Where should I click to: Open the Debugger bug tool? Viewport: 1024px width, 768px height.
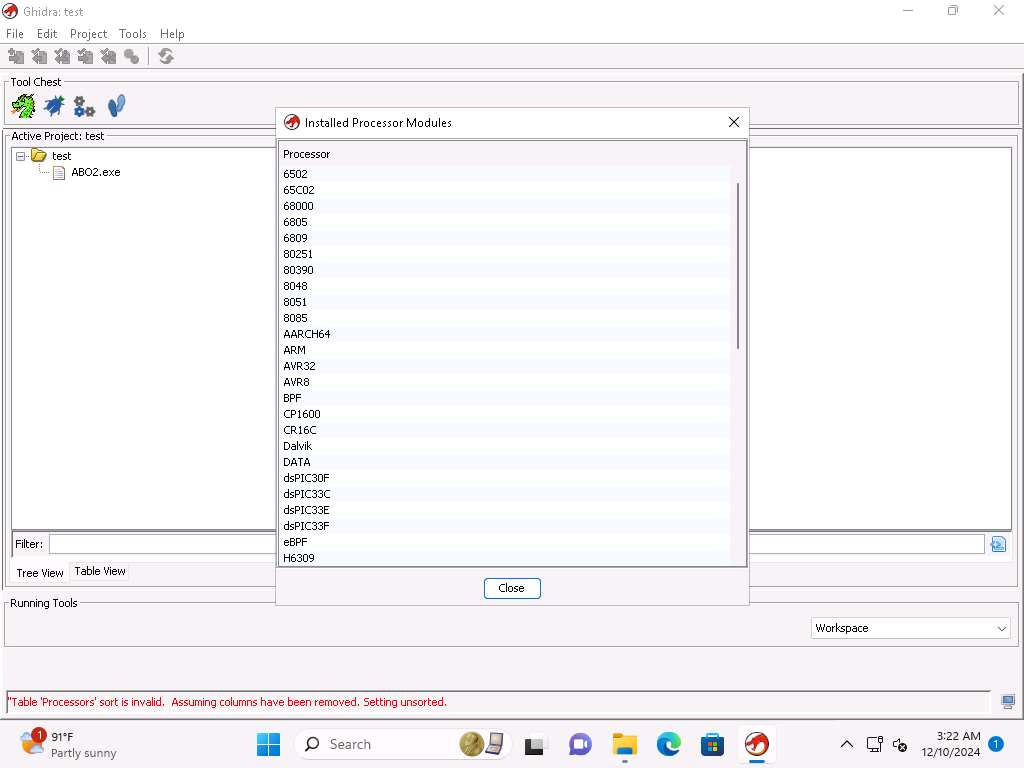[54, 105]
